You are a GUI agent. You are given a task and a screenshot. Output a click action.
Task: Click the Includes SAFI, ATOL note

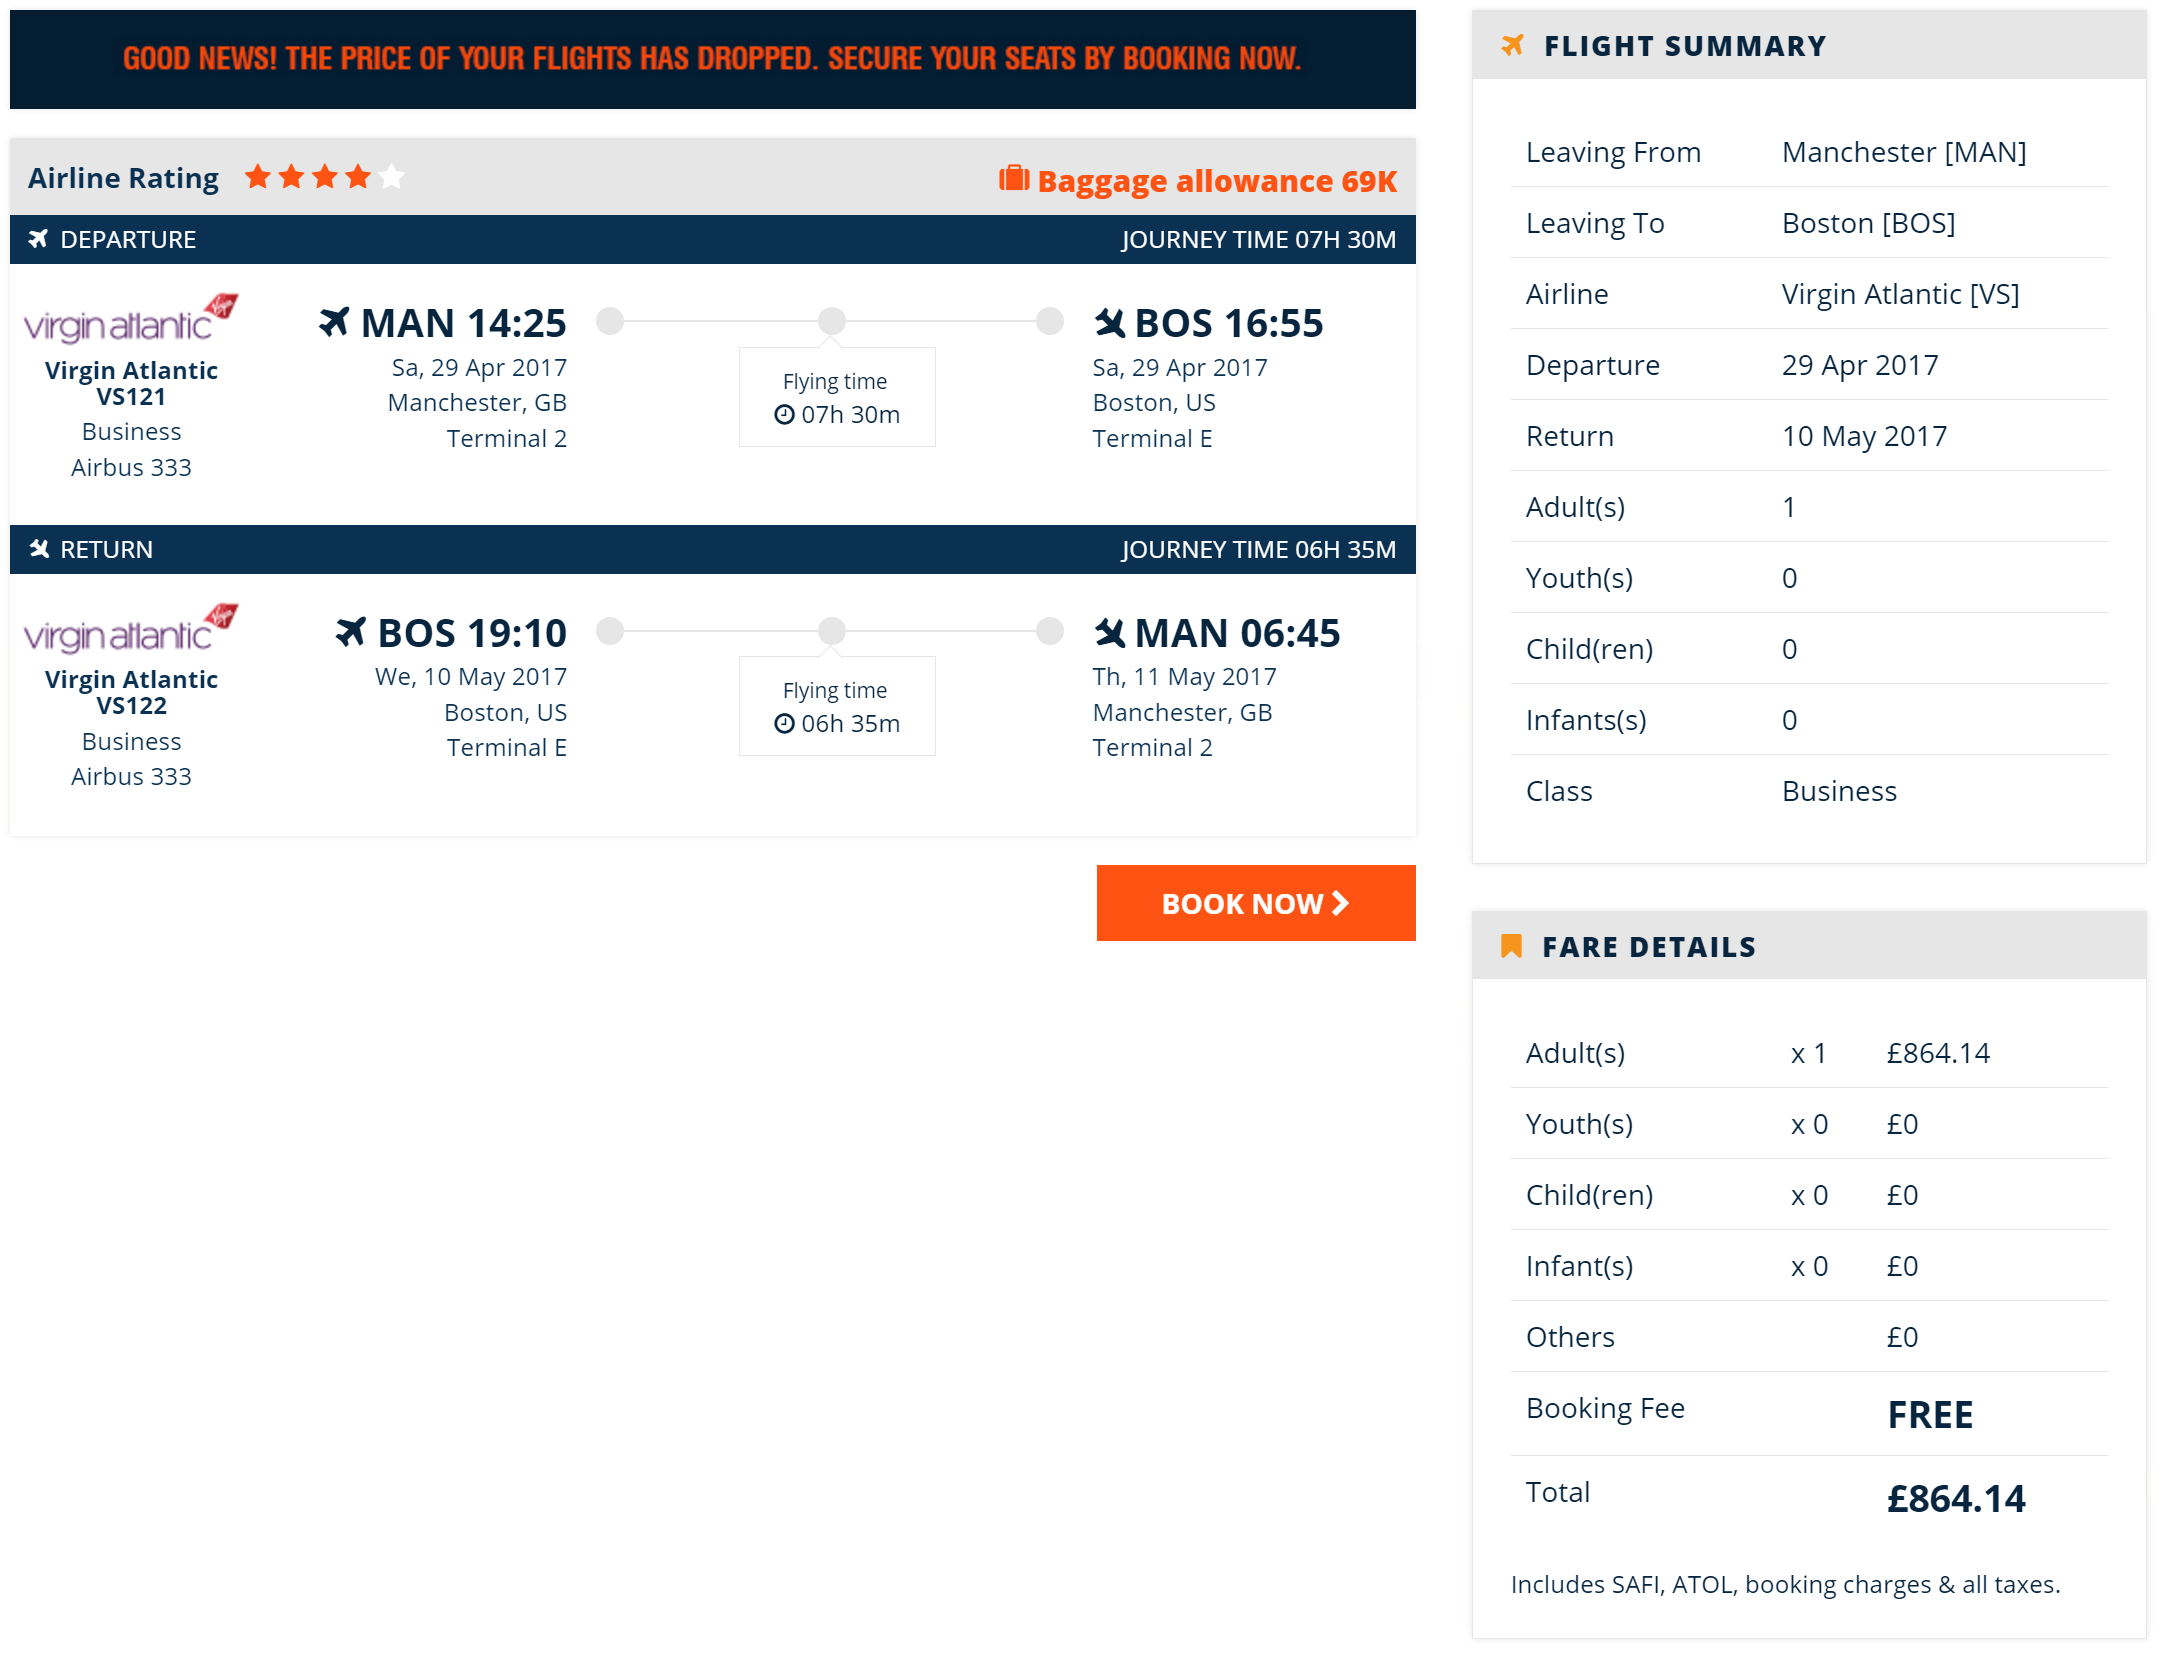pos(1785,1585)
